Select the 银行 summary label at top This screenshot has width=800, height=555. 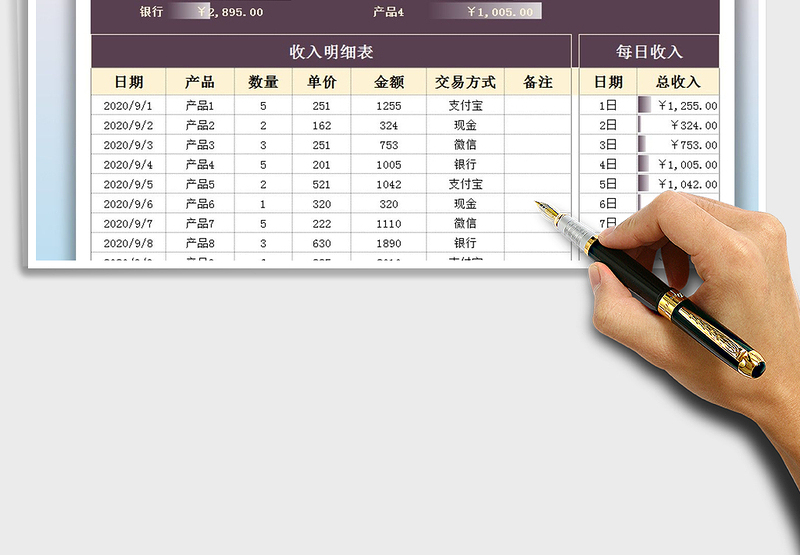click(x=151, y=12)
